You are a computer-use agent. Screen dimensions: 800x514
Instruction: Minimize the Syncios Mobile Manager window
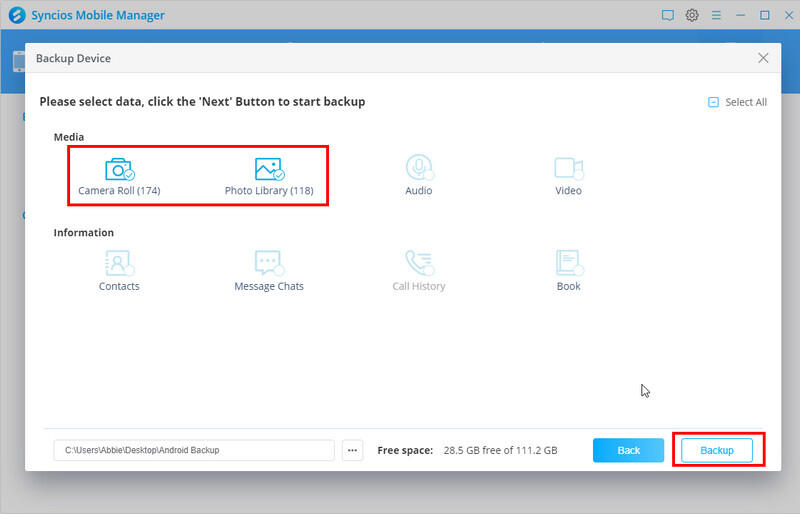pyautogui.click(x=740, y=15)
